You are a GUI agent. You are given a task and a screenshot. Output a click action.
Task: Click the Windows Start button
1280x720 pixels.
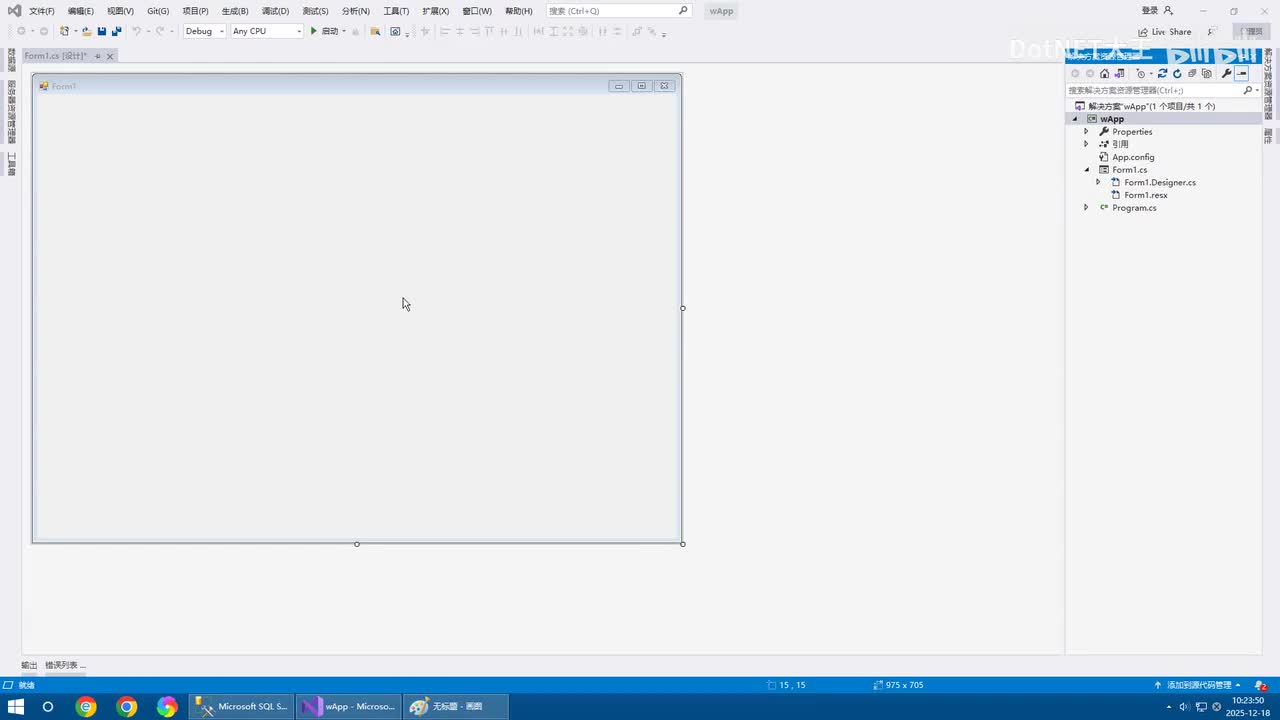pos(15,707)
